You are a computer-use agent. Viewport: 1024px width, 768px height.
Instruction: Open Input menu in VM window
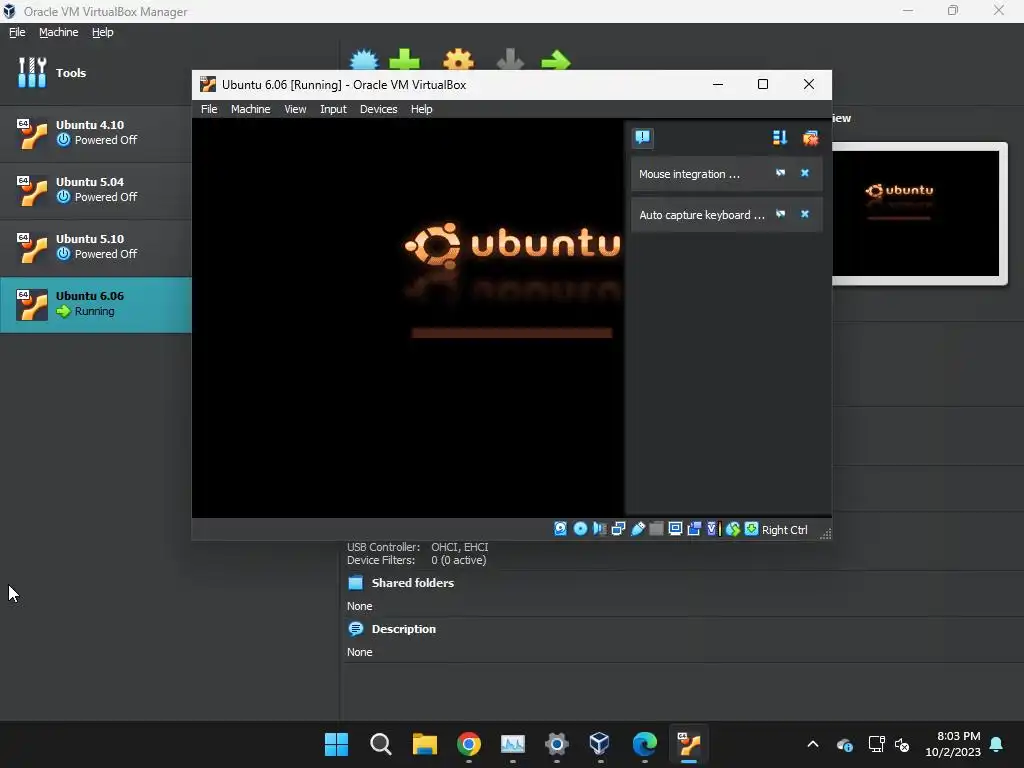(333, 109)
